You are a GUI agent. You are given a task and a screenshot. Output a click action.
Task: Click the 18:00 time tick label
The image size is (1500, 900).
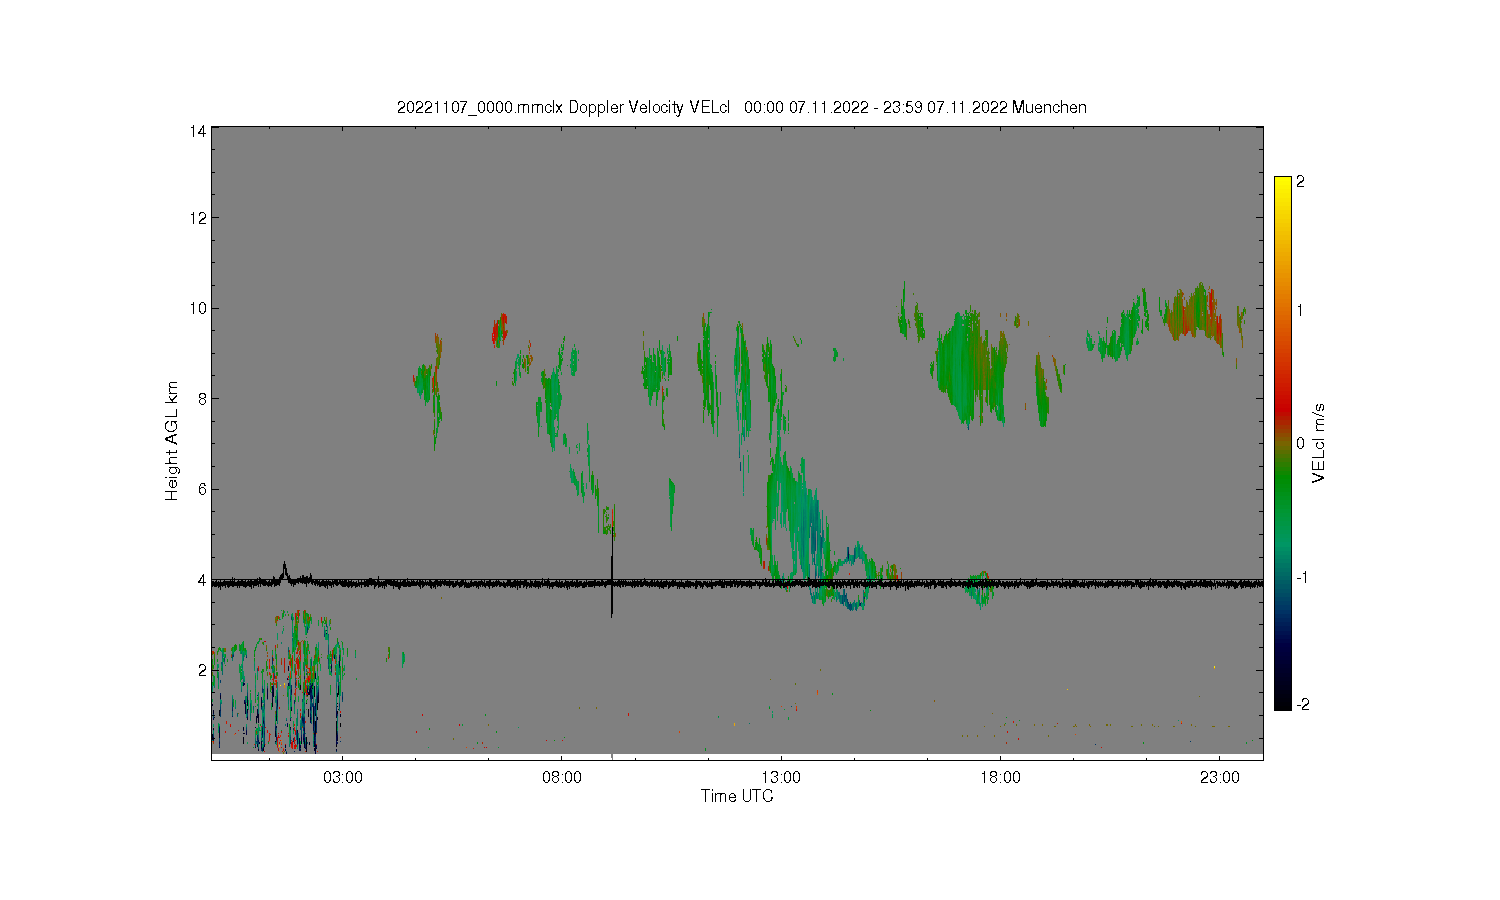(1000, 778)
